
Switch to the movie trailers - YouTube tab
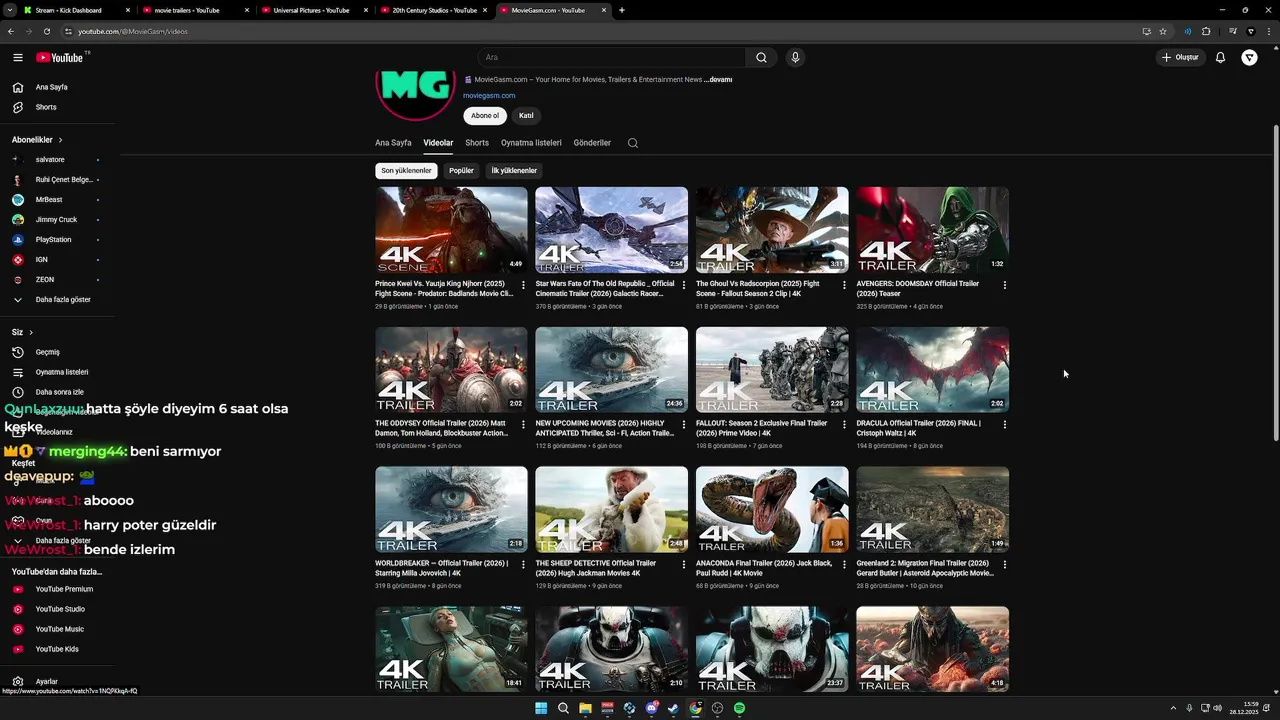[x=194, y=10]
